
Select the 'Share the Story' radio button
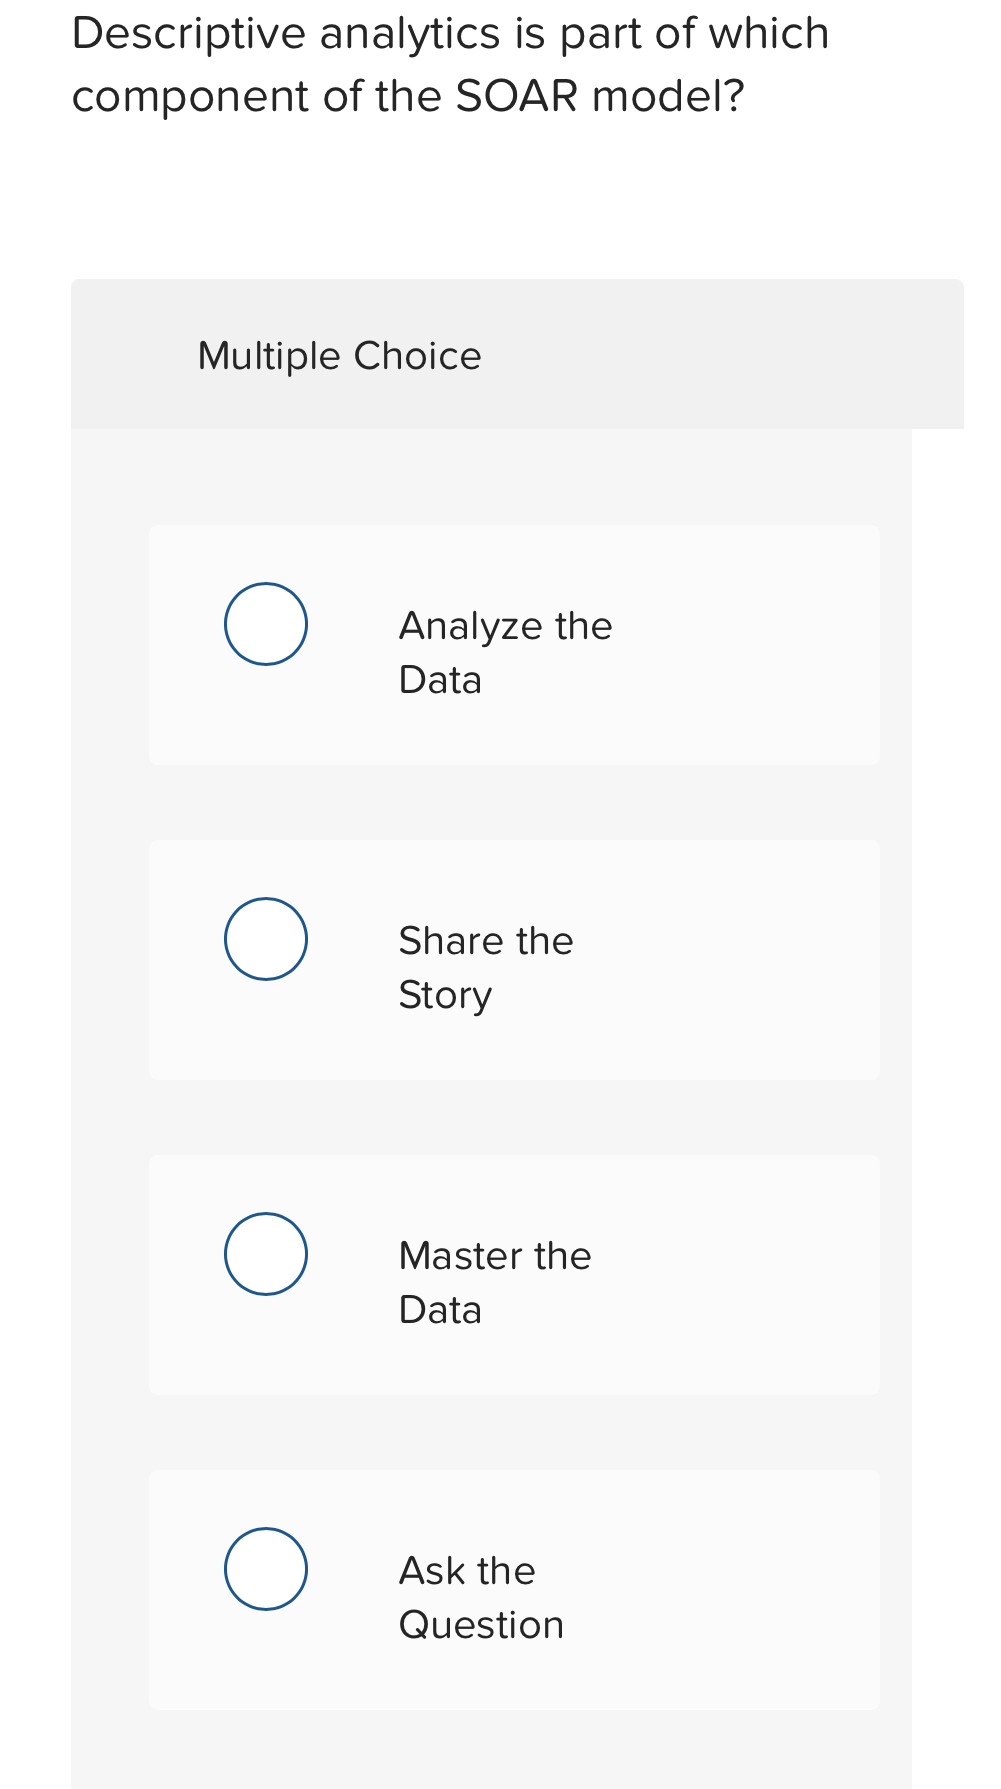pyautogui.click(x=265, y=937)
